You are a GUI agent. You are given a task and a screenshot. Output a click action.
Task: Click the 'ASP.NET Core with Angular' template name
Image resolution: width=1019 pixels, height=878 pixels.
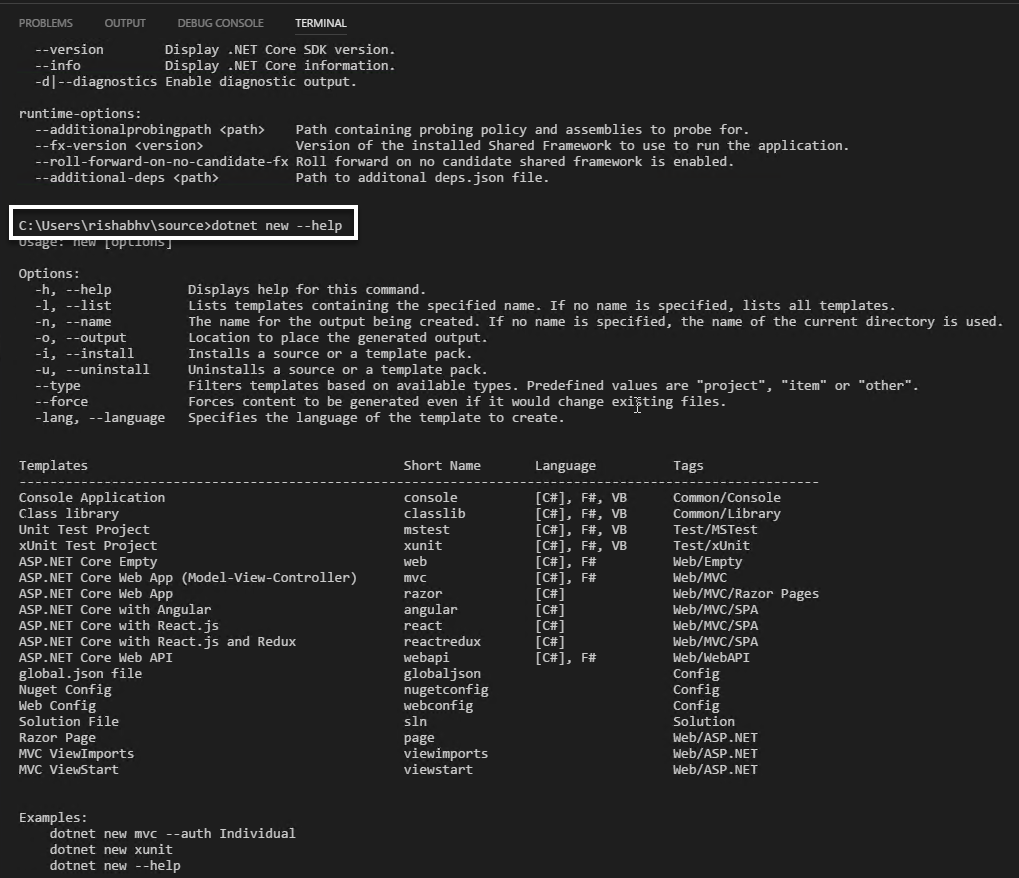point(115,610)
